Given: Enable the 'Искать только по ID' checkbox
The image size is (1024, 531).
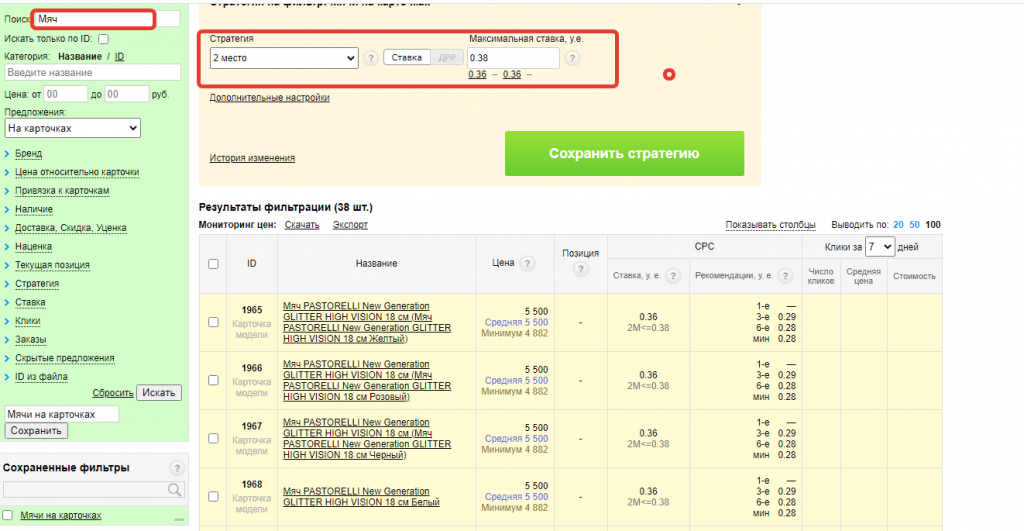Looking at the screenshot, I should point(104,38).
